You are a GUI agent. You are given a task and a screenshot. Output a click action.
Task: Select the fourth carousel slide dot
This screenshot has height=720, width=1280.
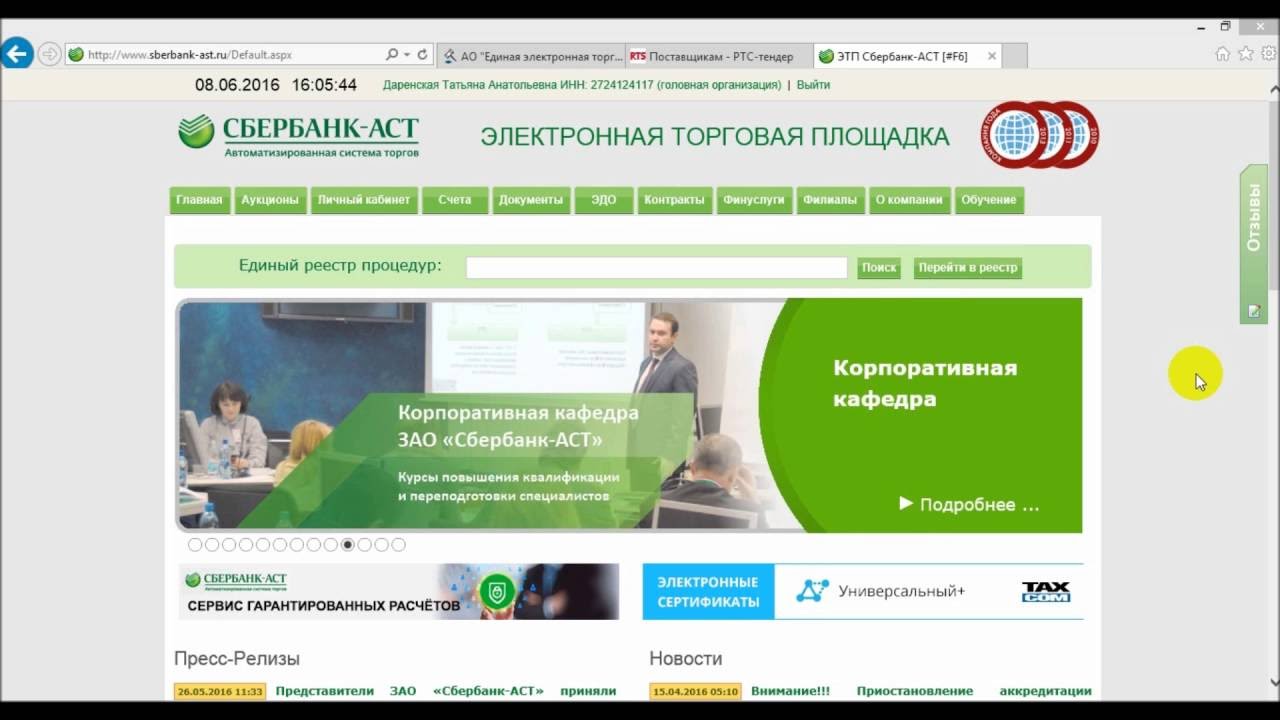point(246,545)
